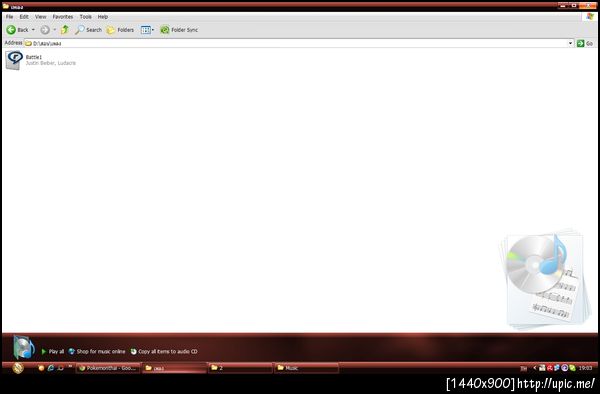Screen dimensions: 600x394
Task: Click Copy all items to audio CD
Action: (x=164, y=351)
